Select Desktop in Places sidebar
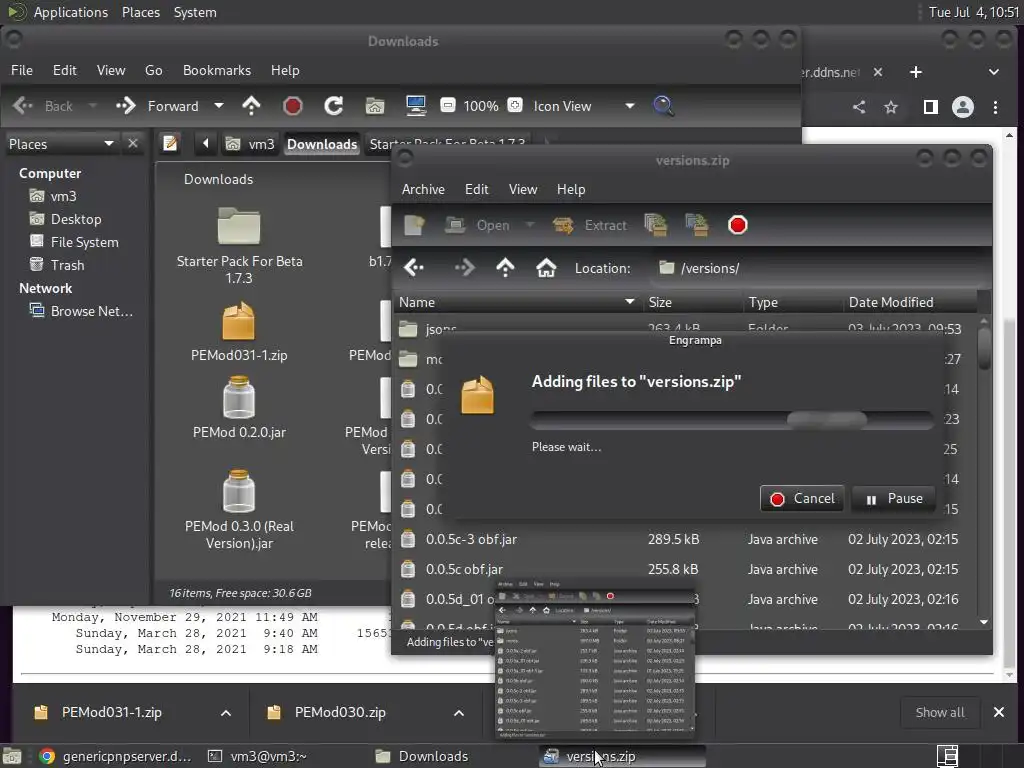This screenshot has width=1024, height=768. pos(65,219)
